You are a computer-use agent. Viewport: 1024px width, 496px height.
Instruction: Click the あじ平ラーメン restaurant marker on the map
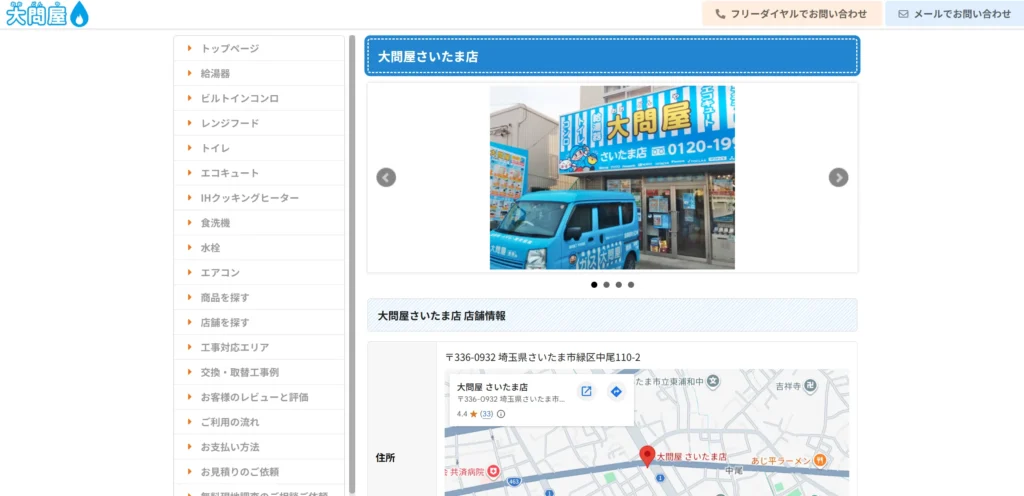pyautogui.click(x=819, y=459)
